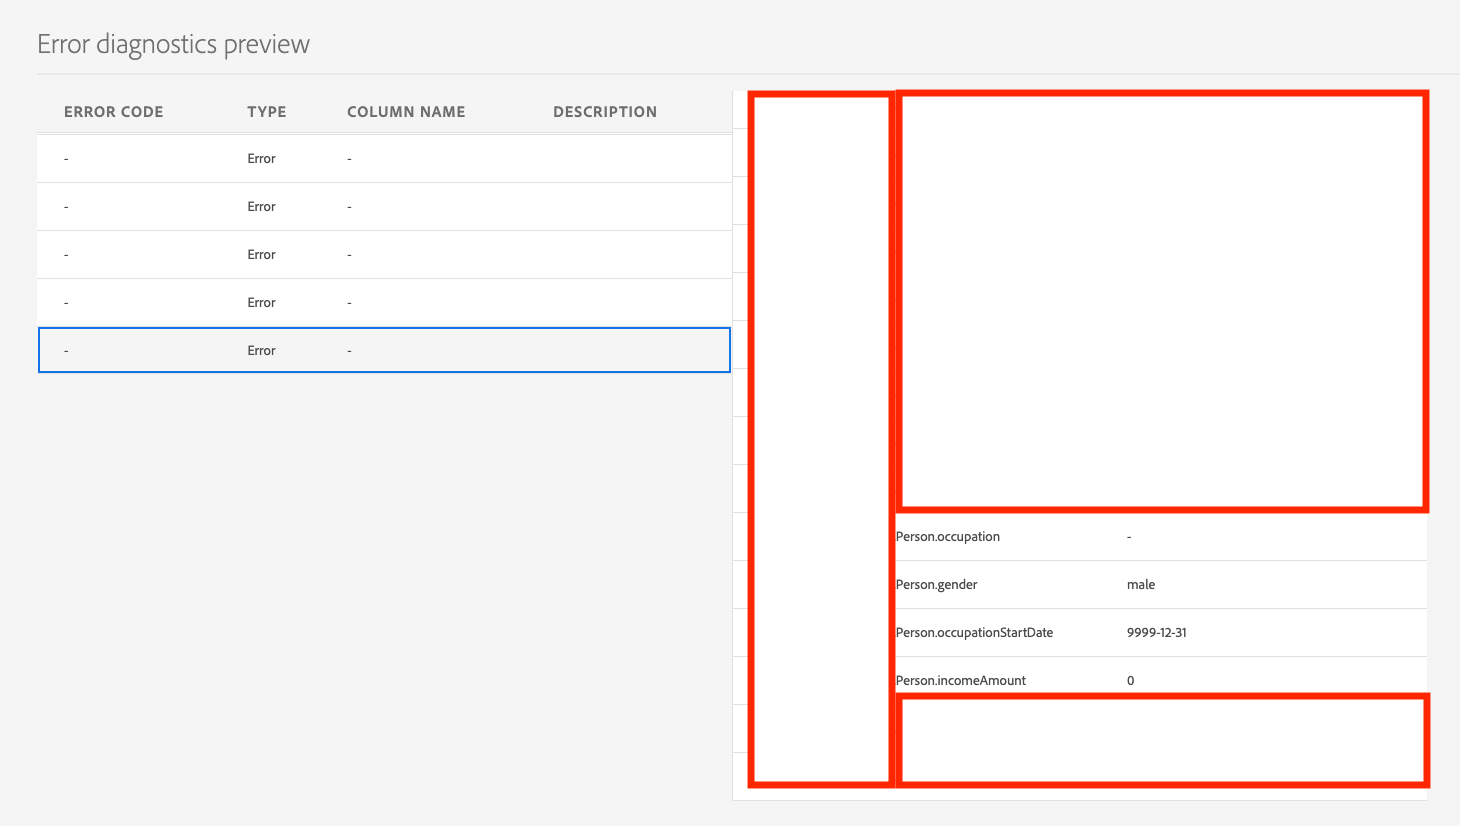Click the COLUMN NAME header
1460x826 pixels.
(406, 112)
